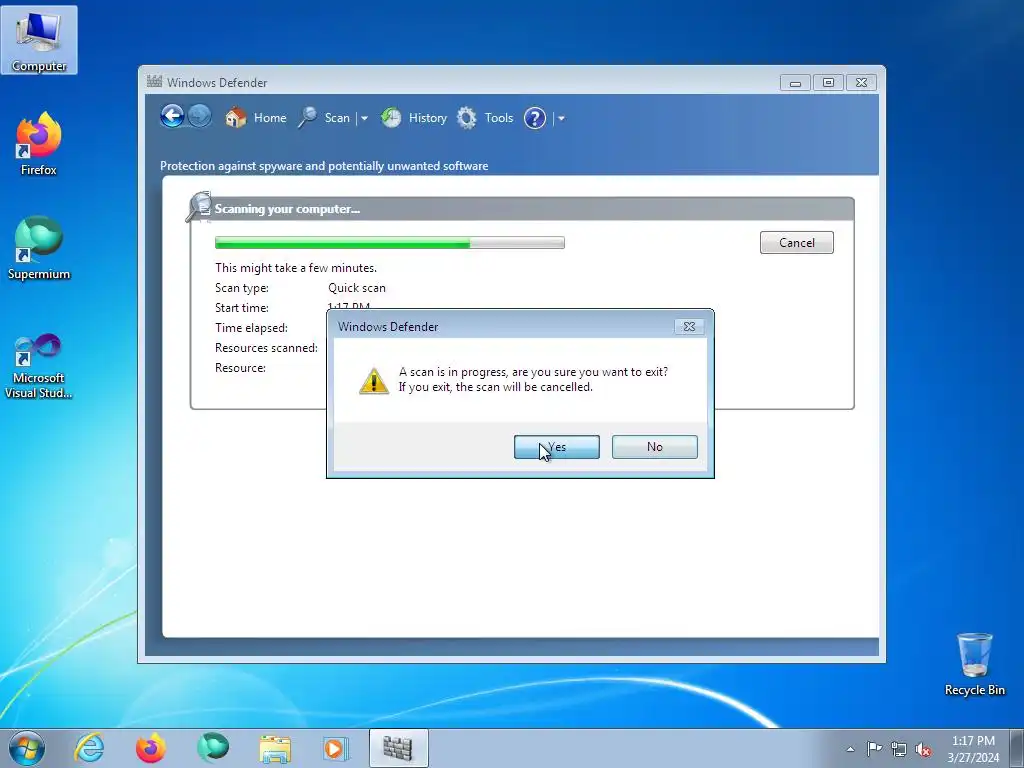Cancel the running quick scan
Image resolution: width=1024 pixels, height=768 pixels.
pos(796,242)
